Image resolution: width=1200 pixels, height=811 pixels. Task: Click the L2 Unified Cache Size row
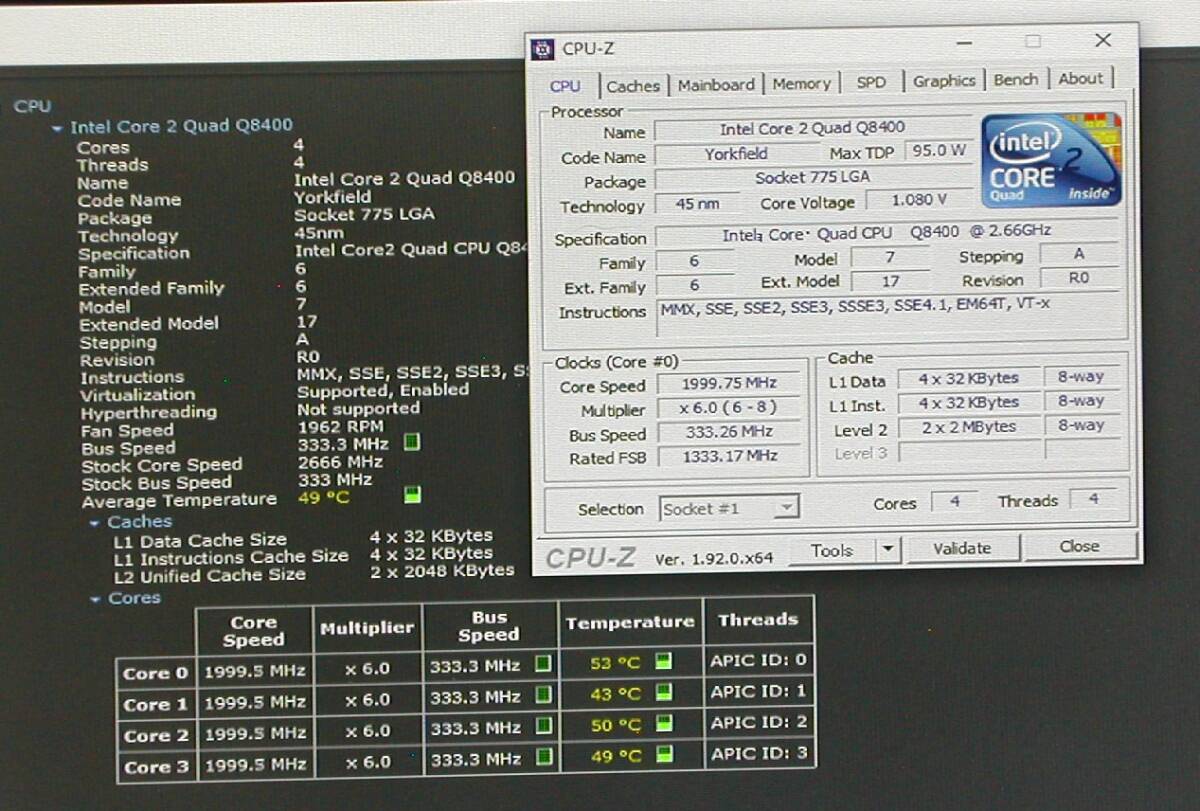(313, 572)
